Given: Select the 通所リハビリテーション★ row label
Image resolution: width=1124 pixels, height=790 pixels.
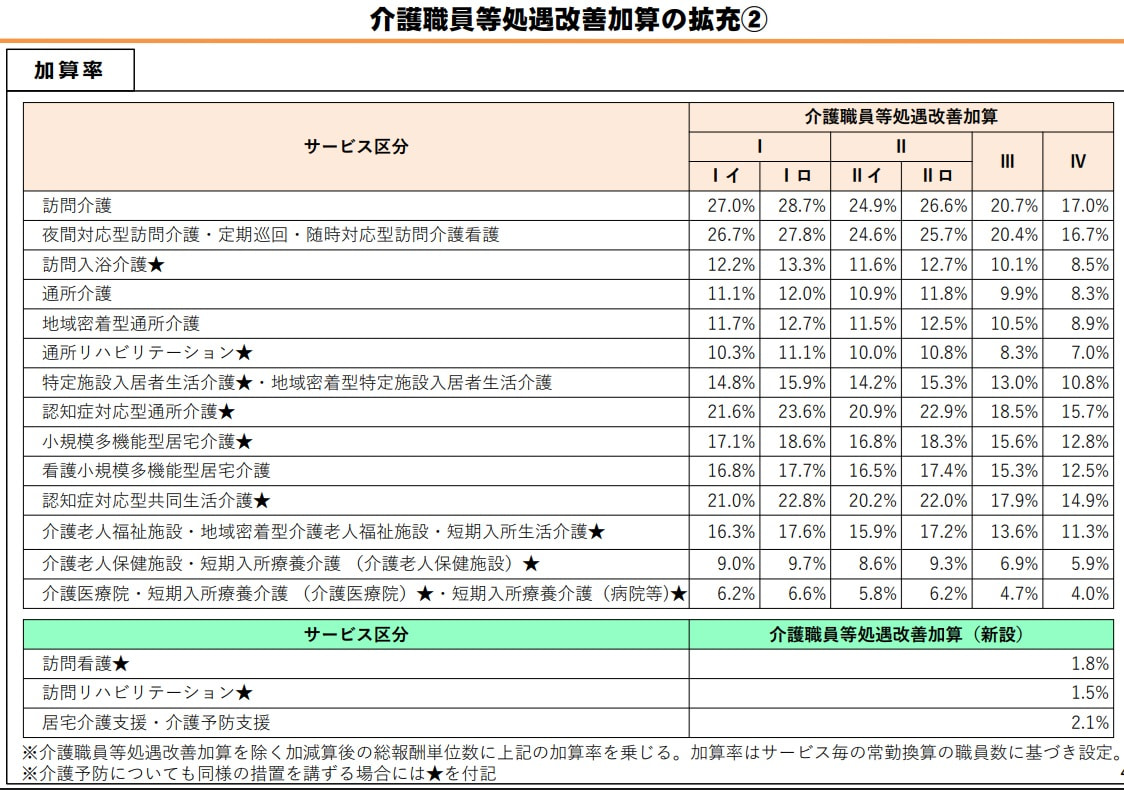Looking at the screenshot, I should pyautogui.click(x=147, y=353).
